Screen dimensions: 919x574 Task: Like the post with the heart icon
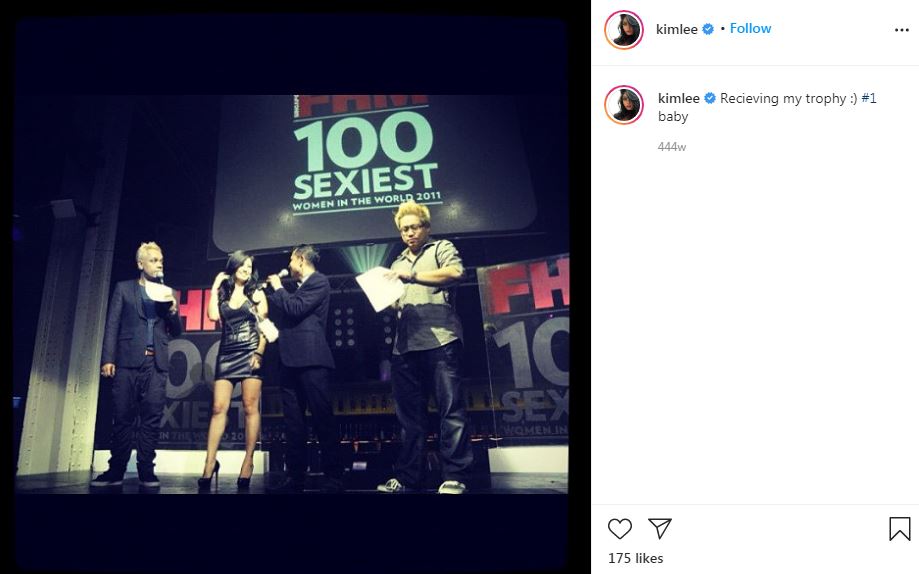620,529
